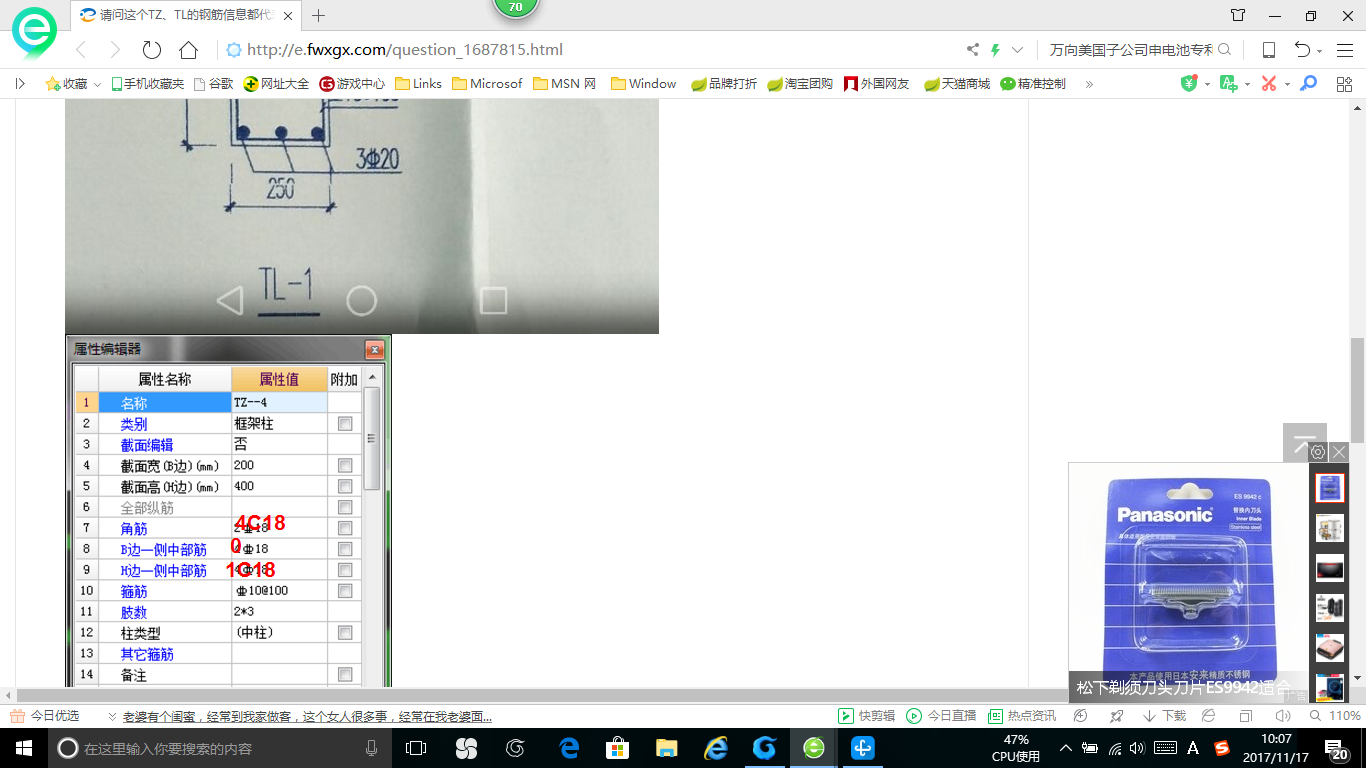The image size is (1366, 768).
Task: Open 热点资讯 in the status bar
Action: (1022, 716)
